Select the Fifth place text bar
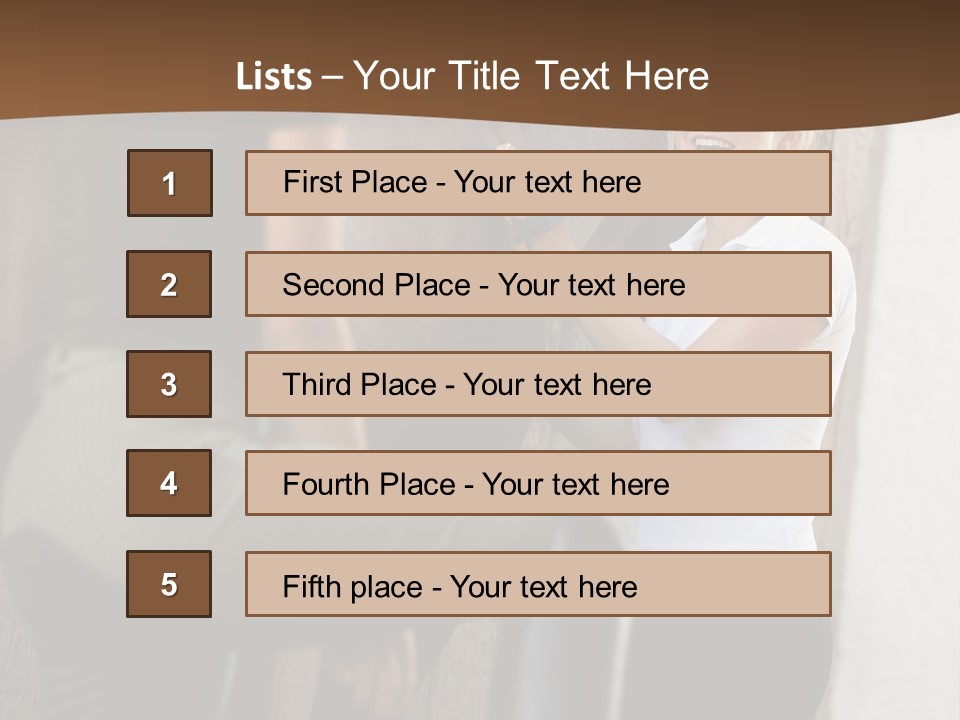960x720 pixels. 538,584
